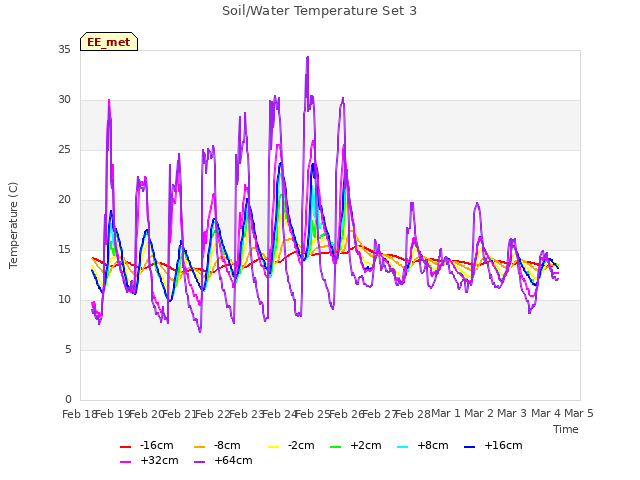640x480 pixels.
Task: Click the Mar 2 x-axis tick label
Action: click(479, 413)
